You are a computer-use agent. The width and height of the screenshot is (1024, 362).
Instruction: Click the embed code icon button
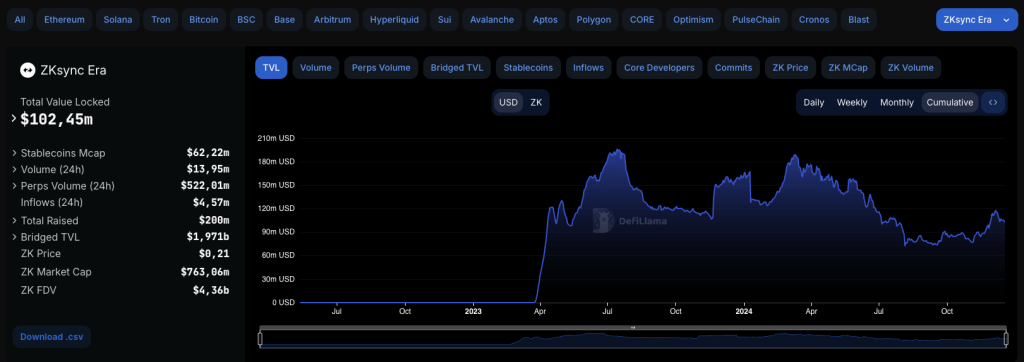pyautogui.click(x=993, y=103)
